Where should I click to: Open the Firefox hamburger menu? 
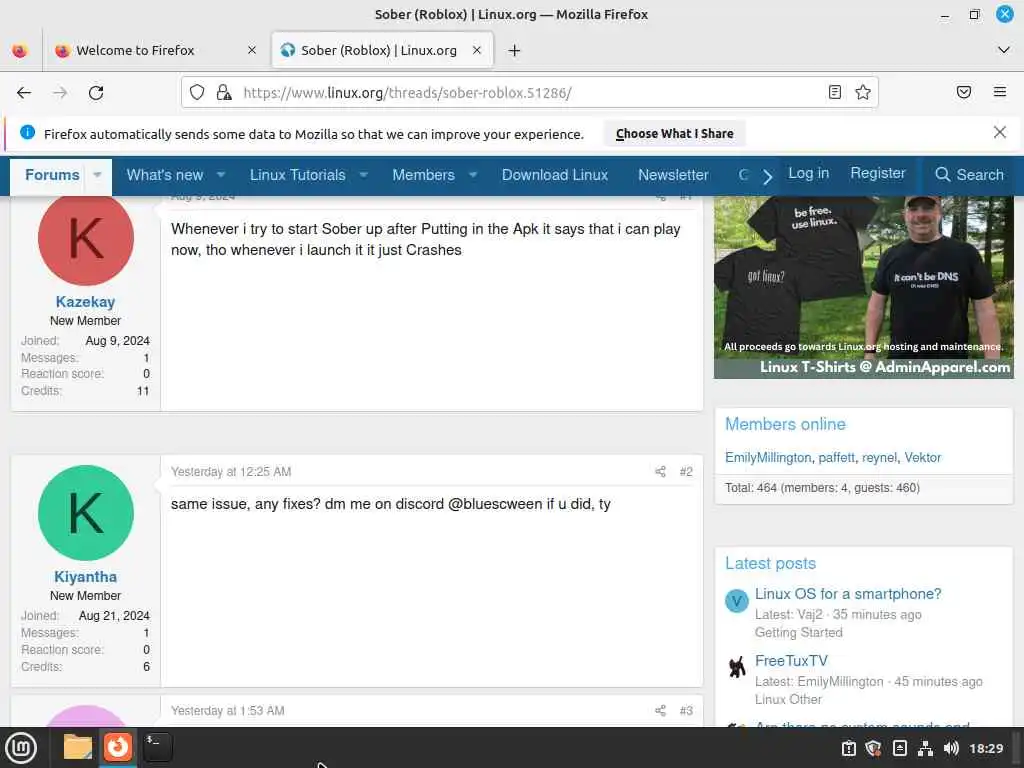pos(1000,92)
